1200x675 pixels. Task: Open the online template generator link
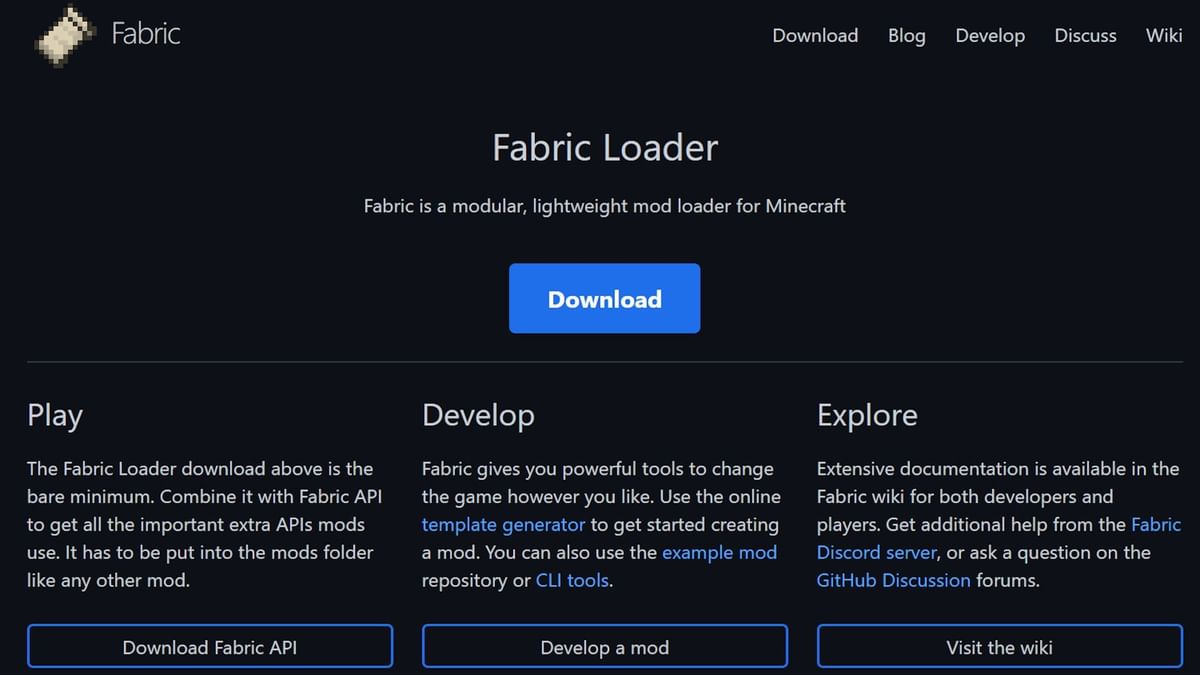click(503, 524)
